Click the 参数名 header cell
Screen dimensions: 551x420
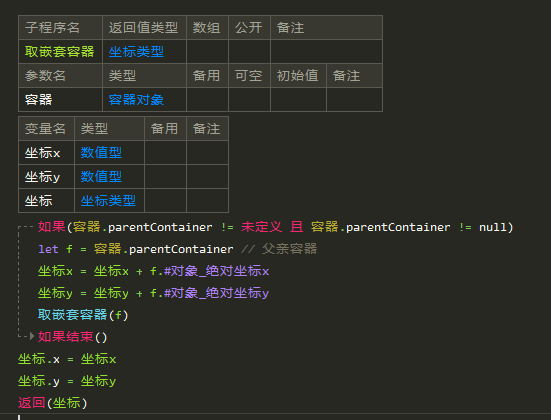(60, 76)
